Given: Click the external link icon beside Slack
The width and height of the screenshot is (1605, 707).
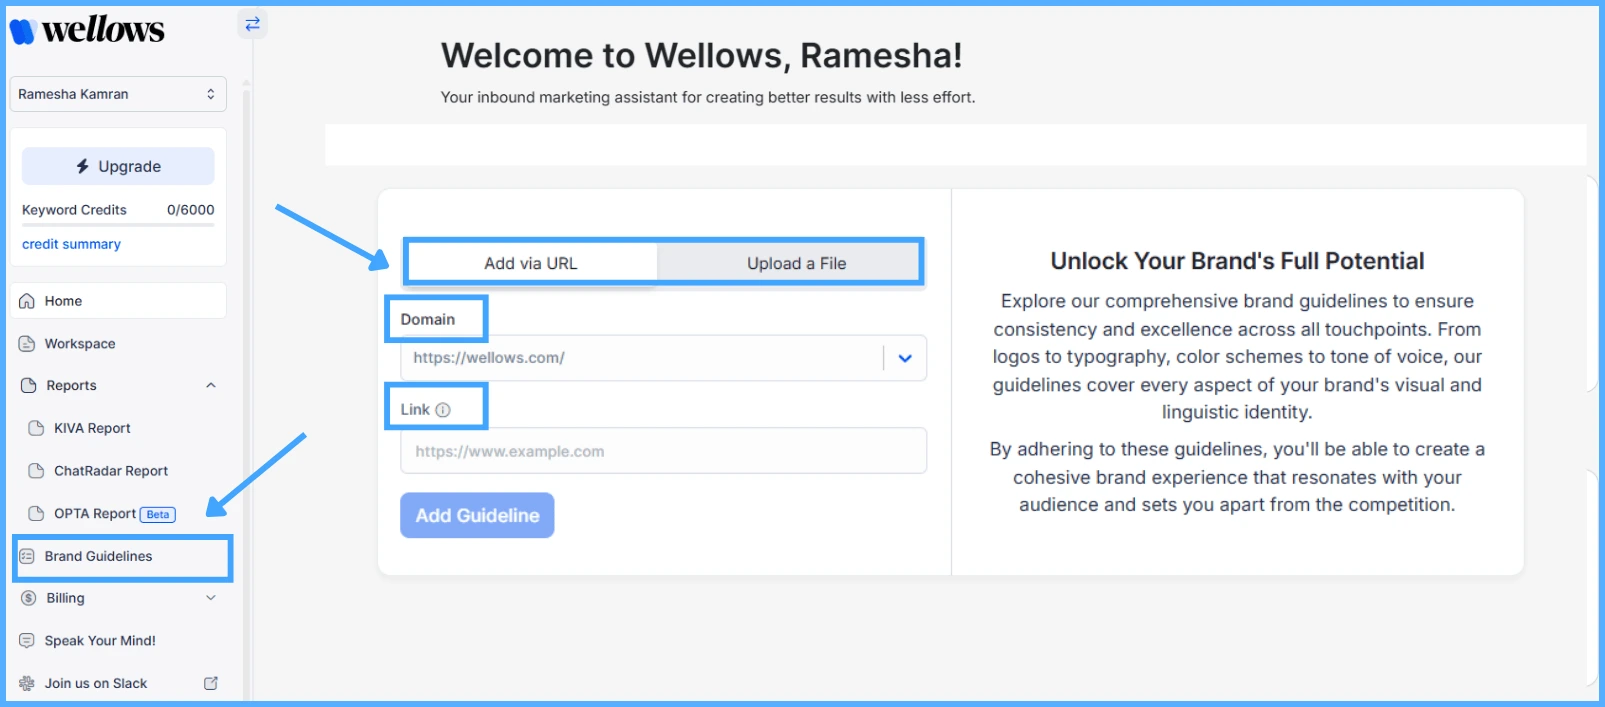Looking at the screenshot, I should click(211, 683).
